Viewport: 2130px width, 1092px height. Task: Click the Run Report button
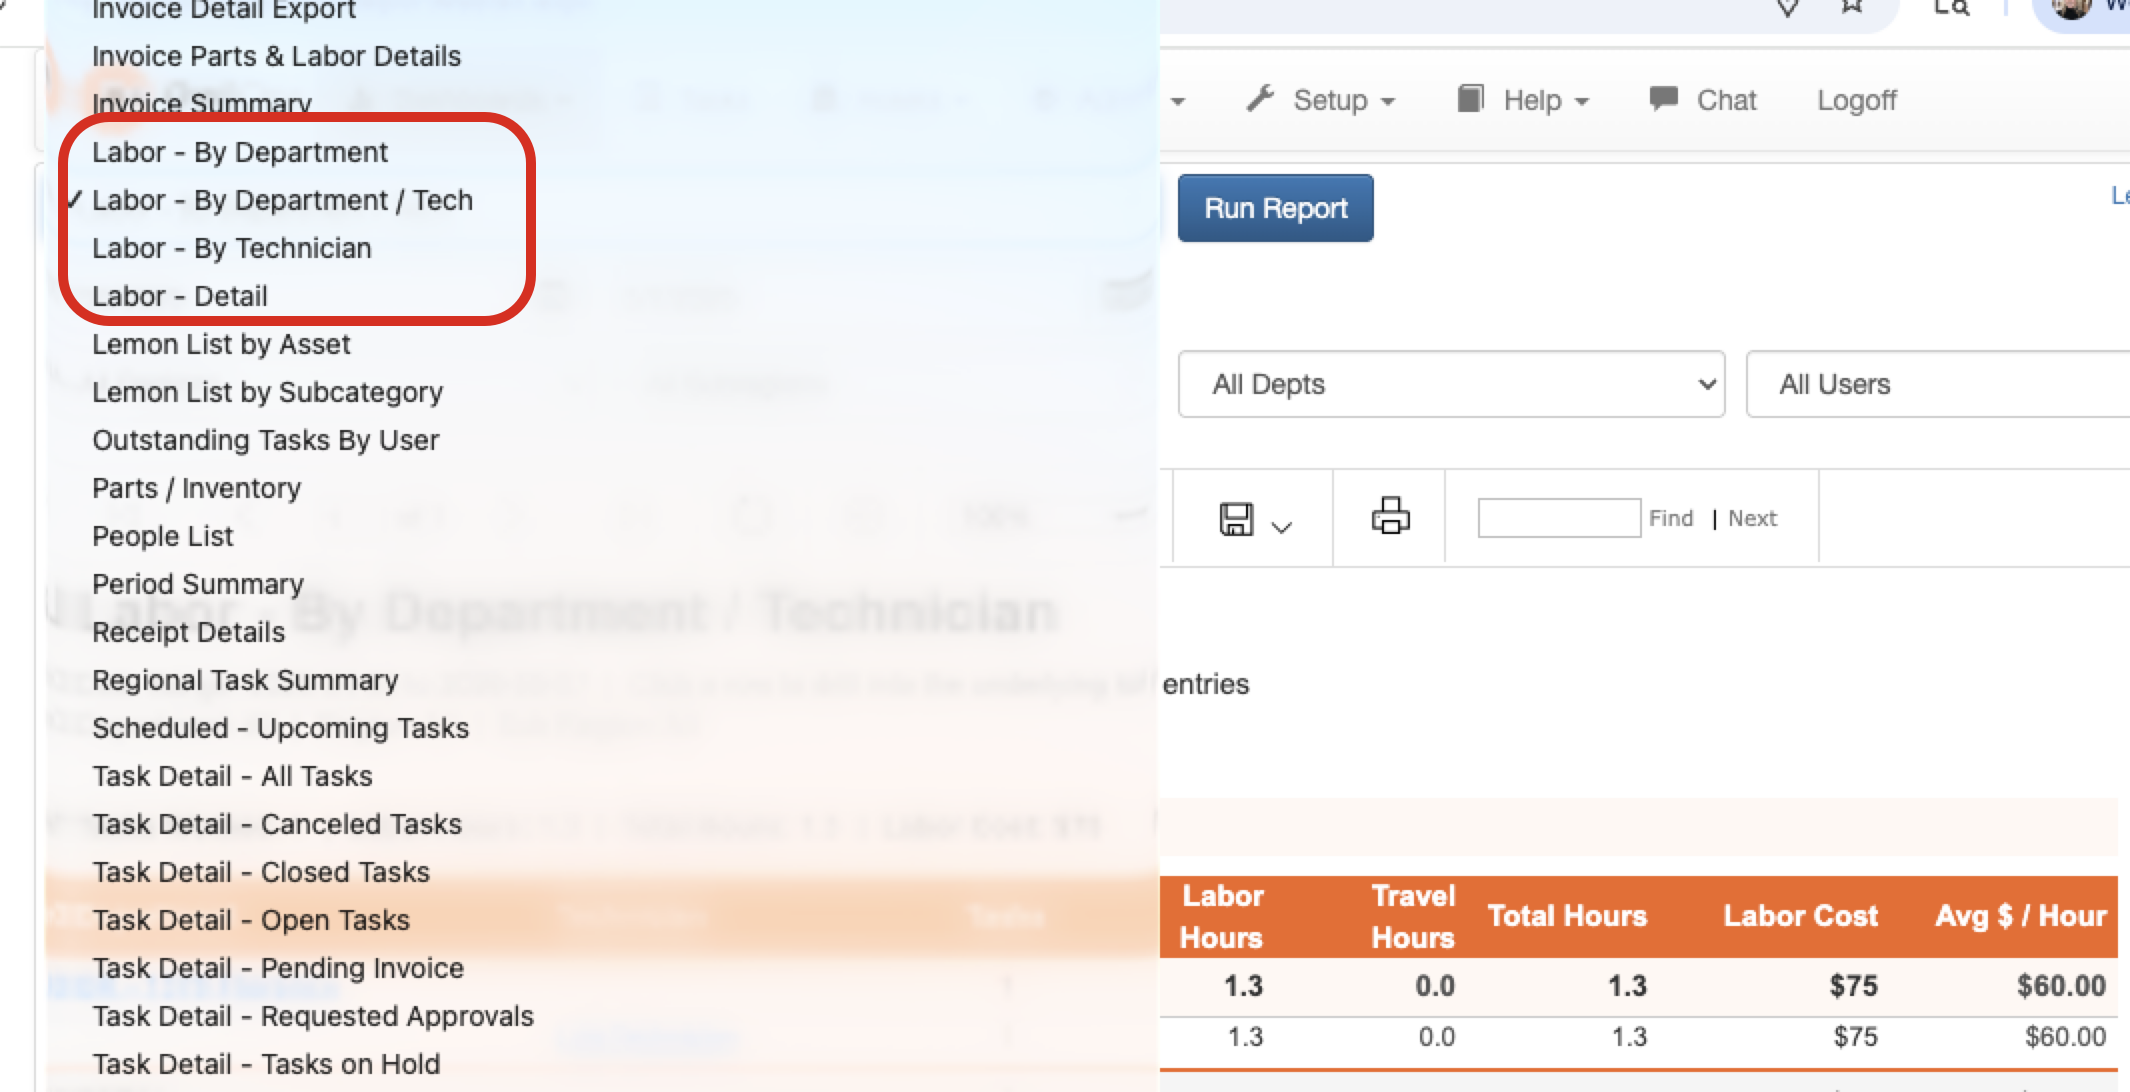1275,208
